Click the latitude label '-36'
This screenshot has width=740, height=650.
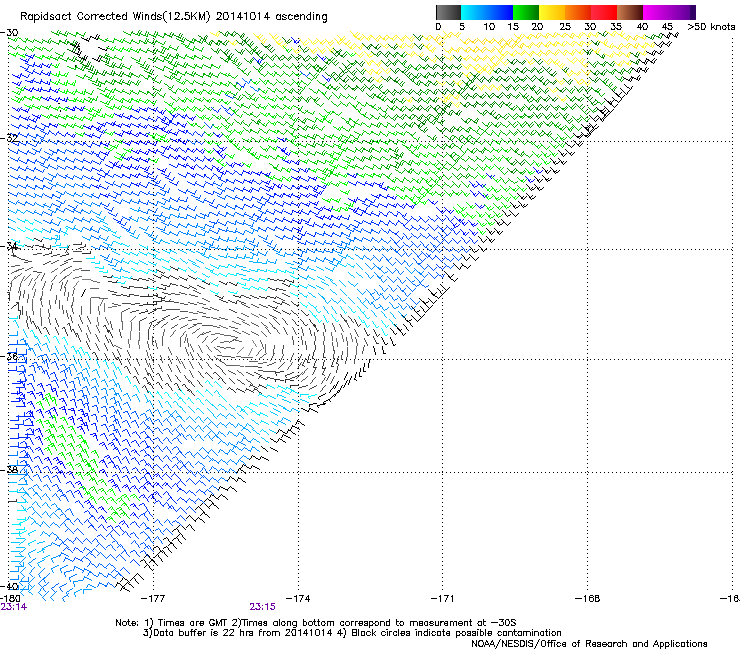click(x=9, y=356)
